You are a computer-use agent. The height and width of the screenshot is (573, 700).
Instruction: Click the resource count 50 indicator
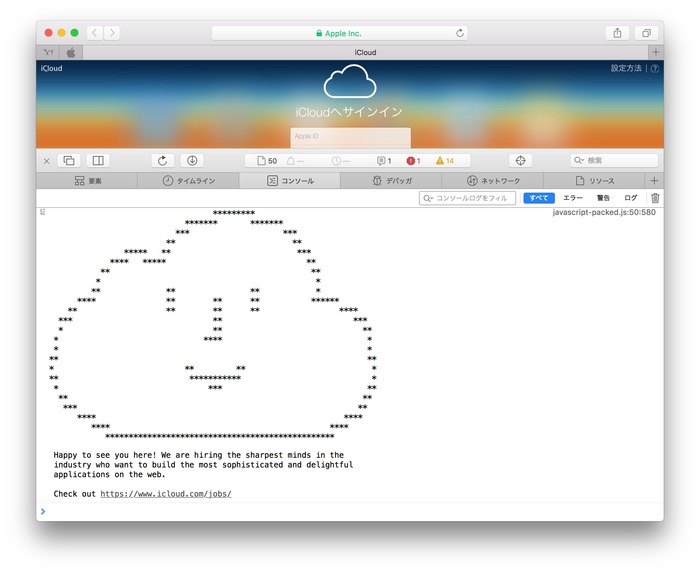(267, 161)
